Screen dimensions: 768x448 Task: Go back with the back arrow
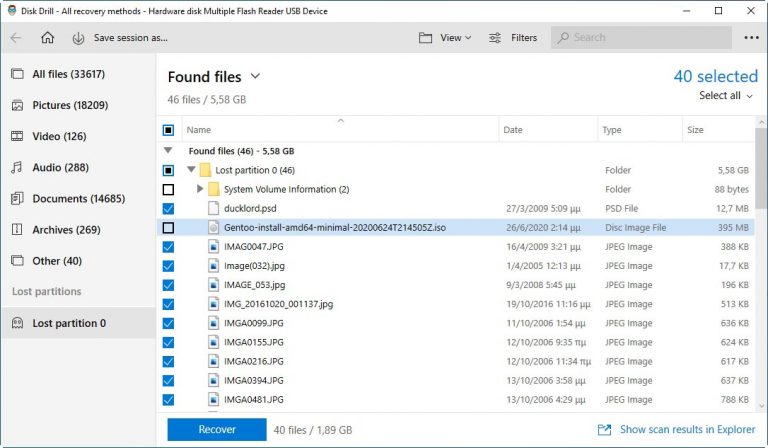[x=16, y=38]
